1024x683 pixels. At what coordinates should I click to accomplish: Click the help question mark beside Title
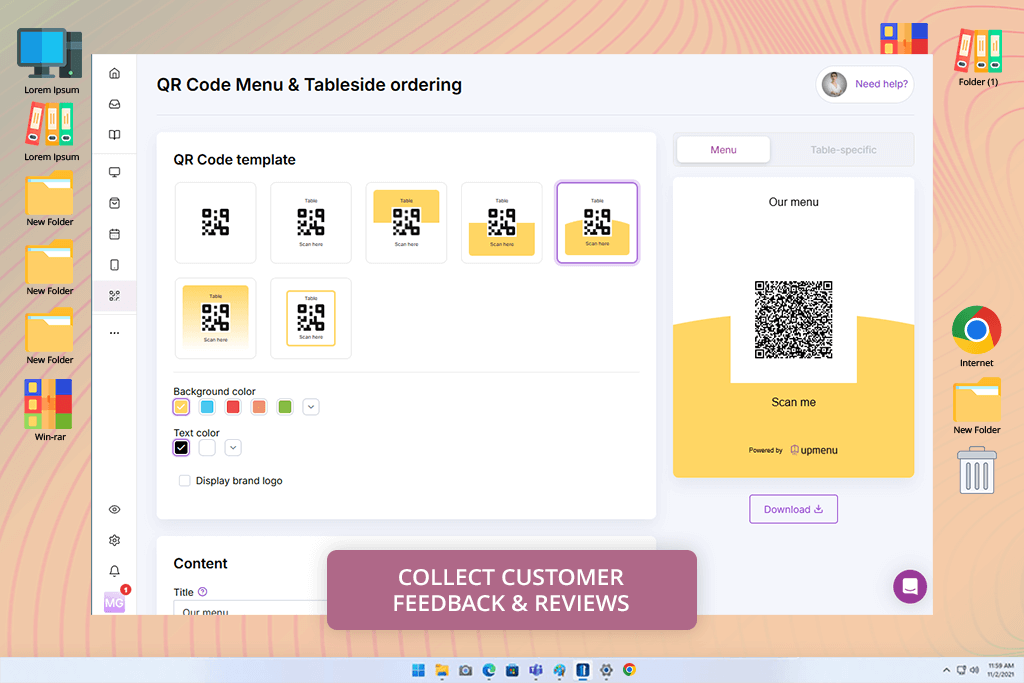coord(202,592)
